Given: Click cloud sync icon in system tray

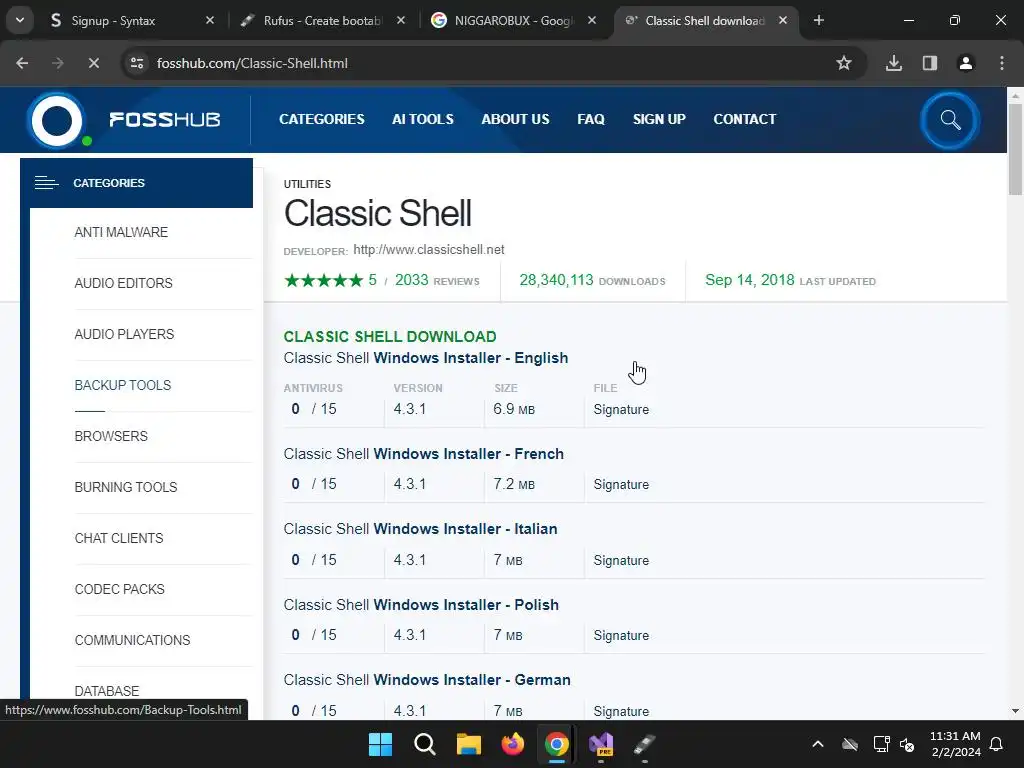Looking at the screenshot, I should tap(850, 744).
